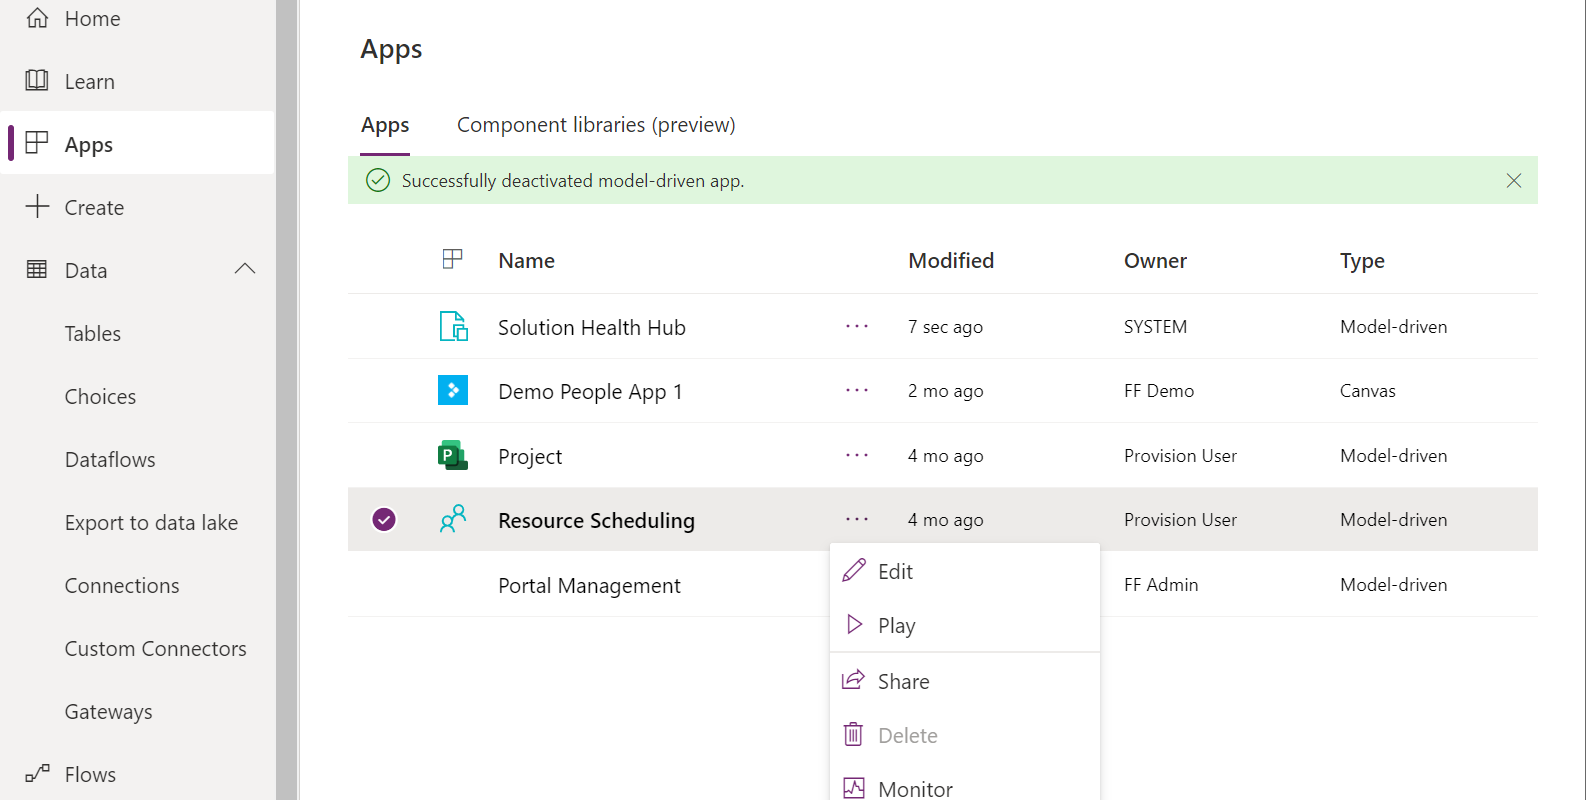Viewport: 1586px width, 800px height.
Task: Open more options for Project
Action: click(857, 455)
